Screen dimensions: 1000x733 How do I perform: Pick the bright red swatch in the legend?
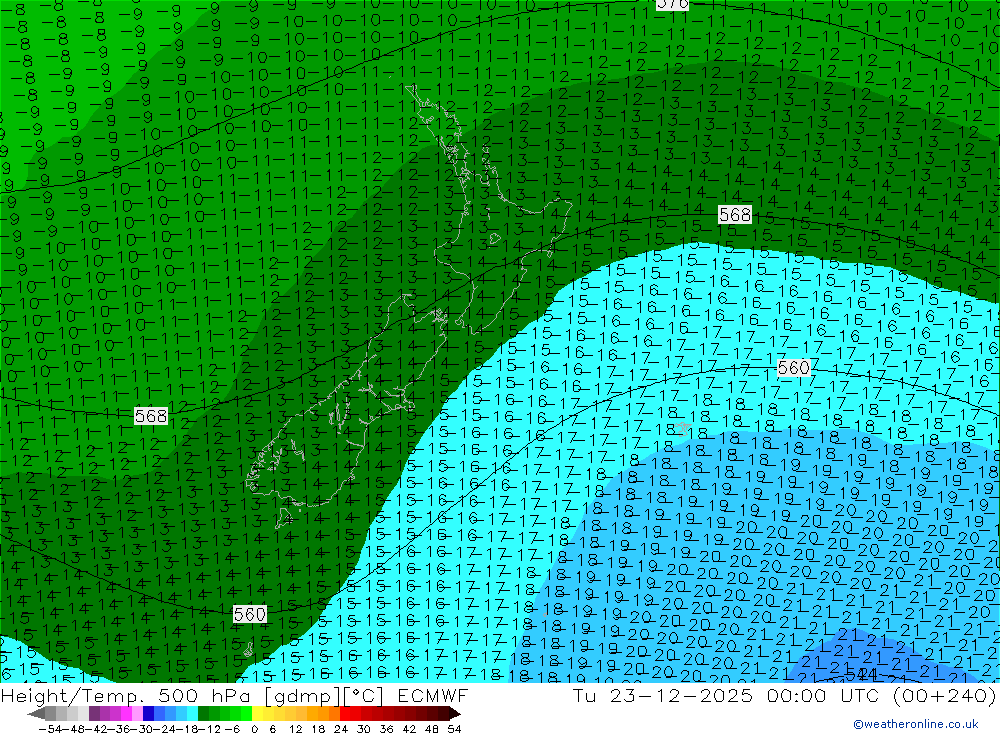350,714
